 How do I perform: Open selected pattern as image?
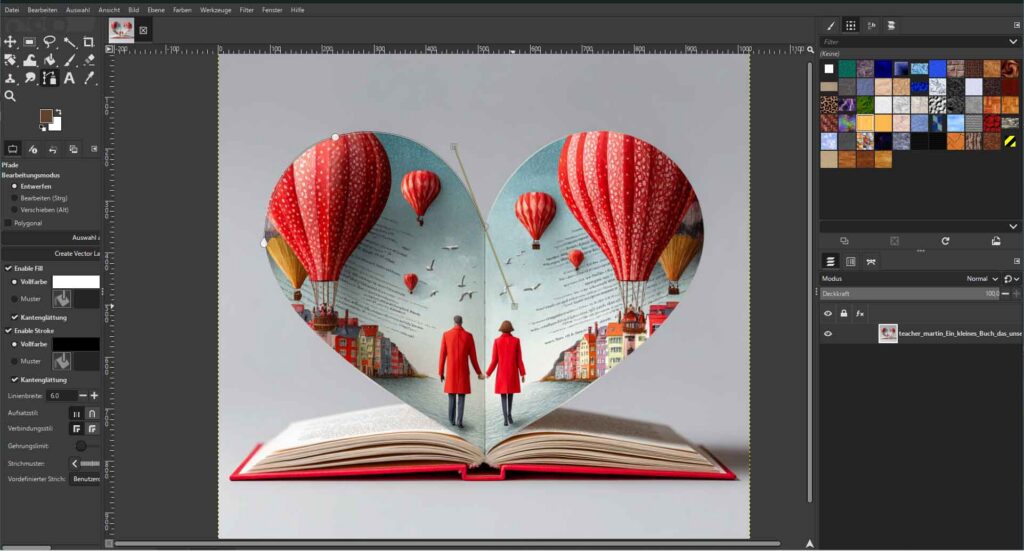995,241
